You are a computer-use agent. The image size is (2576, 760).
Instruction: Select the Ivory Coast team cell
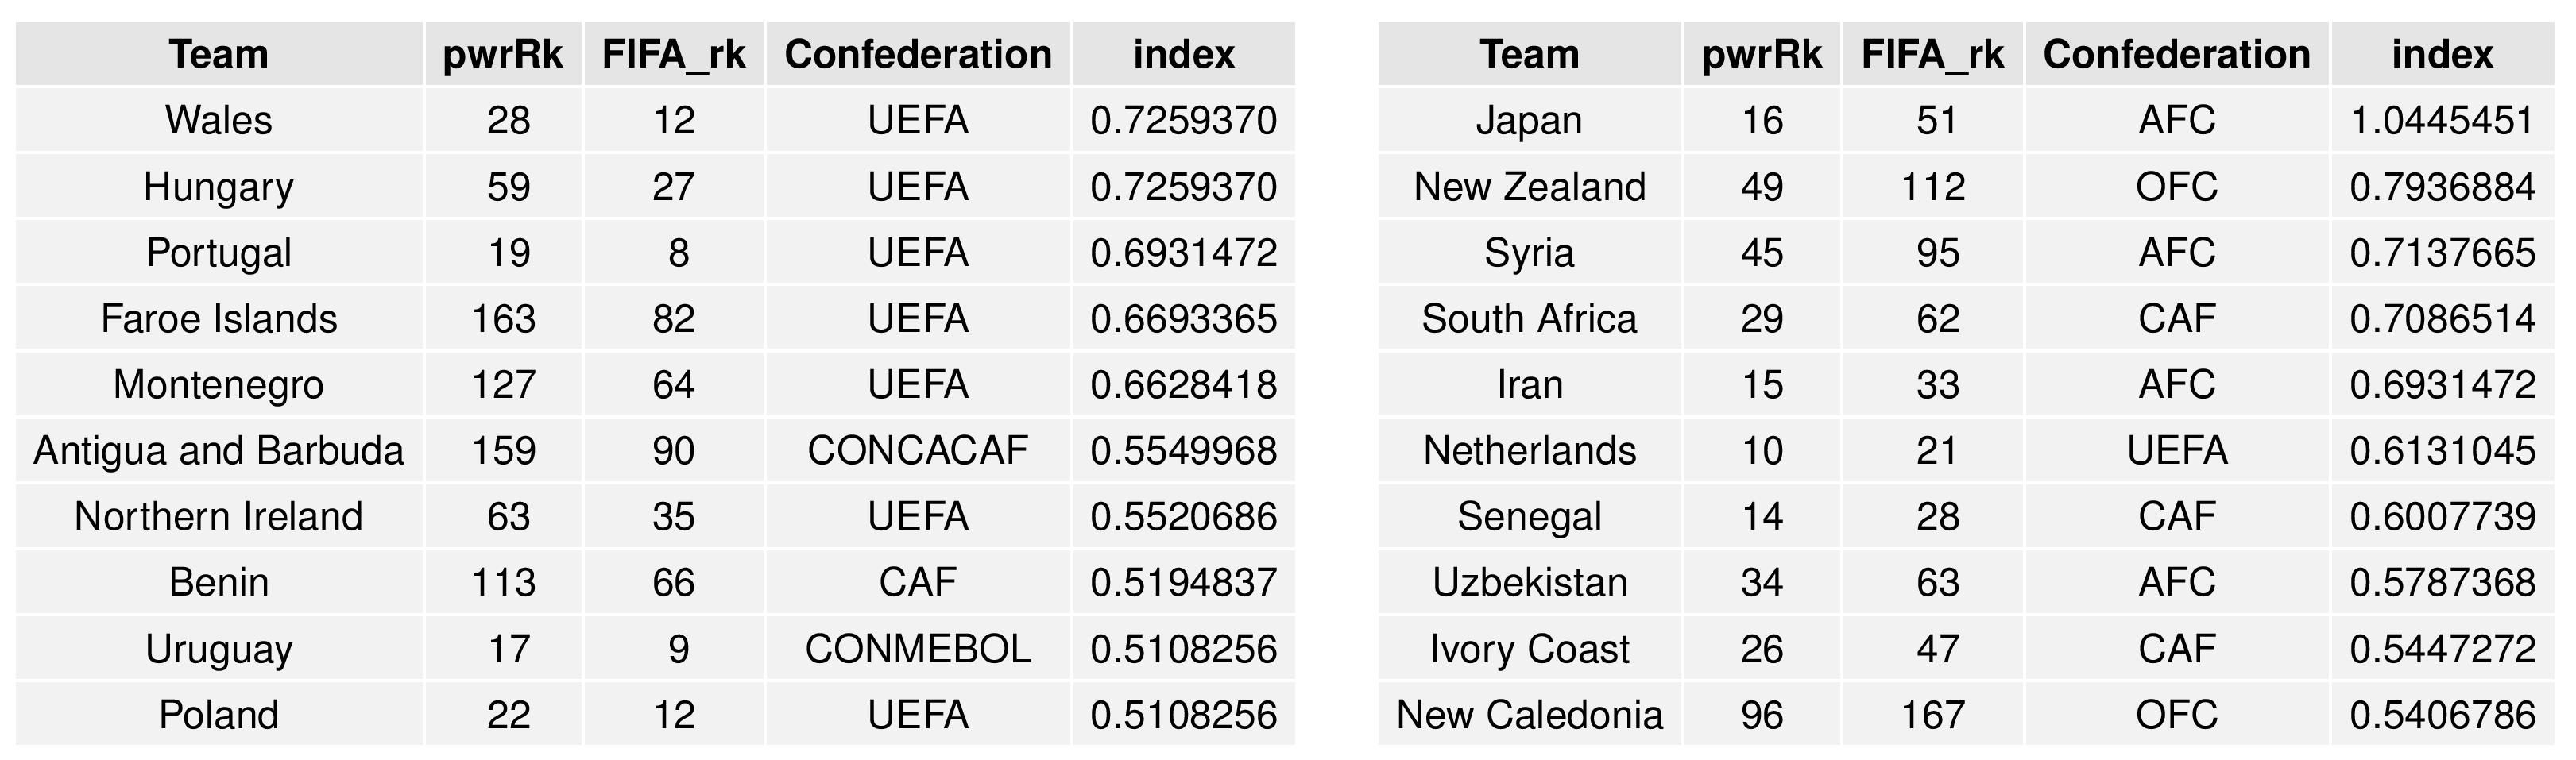[1529, 649]
